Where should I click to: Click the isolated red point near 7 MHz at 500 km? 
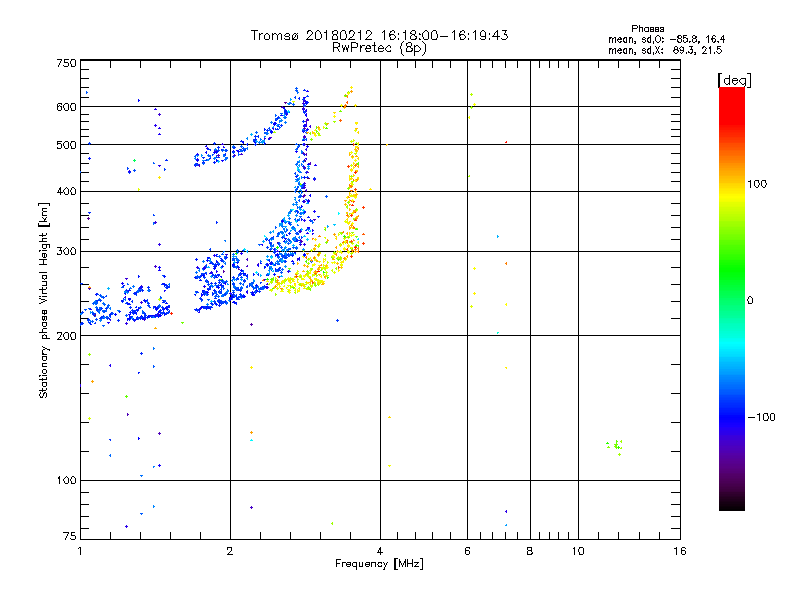506,142
